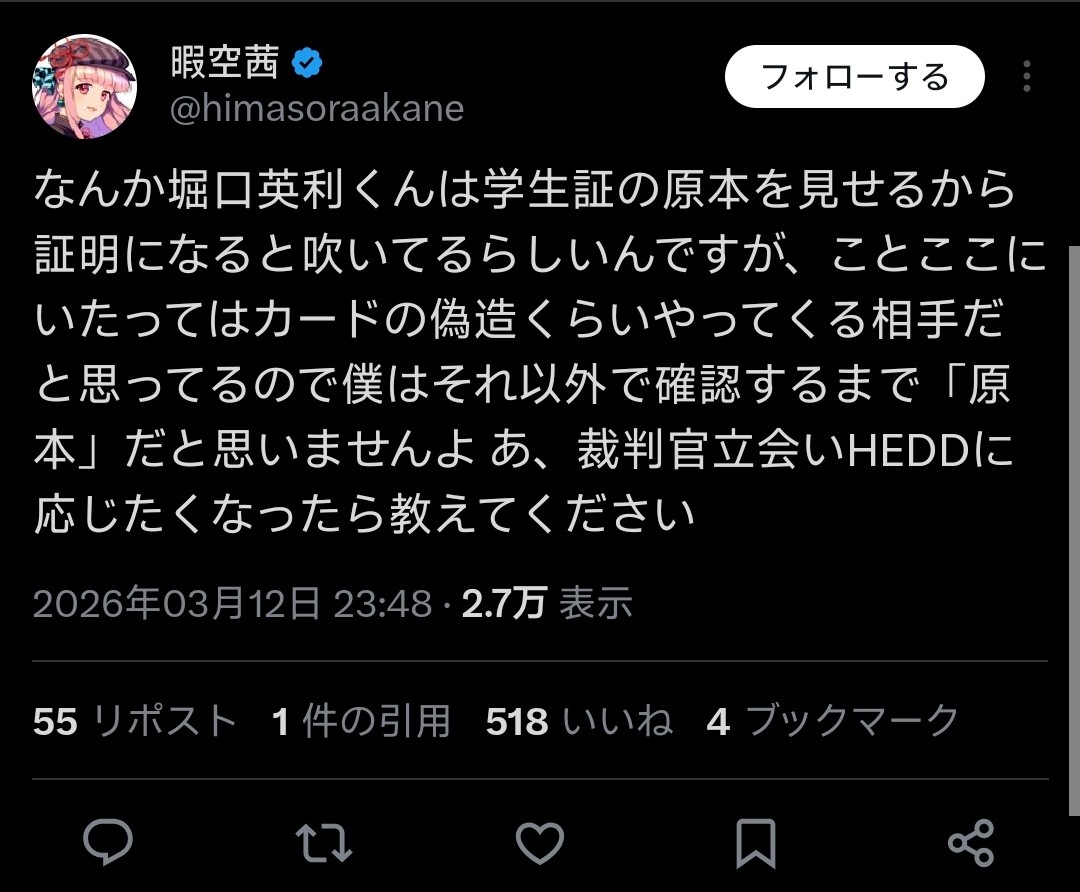Open the share icon options

(970, 843)
